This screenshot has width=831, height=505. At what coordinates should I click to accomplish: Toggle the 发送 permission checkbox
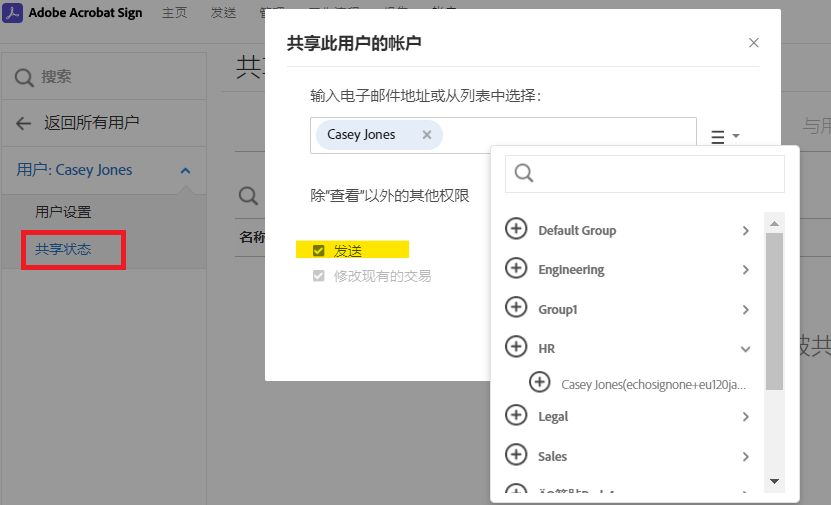(x=319, y=250)
